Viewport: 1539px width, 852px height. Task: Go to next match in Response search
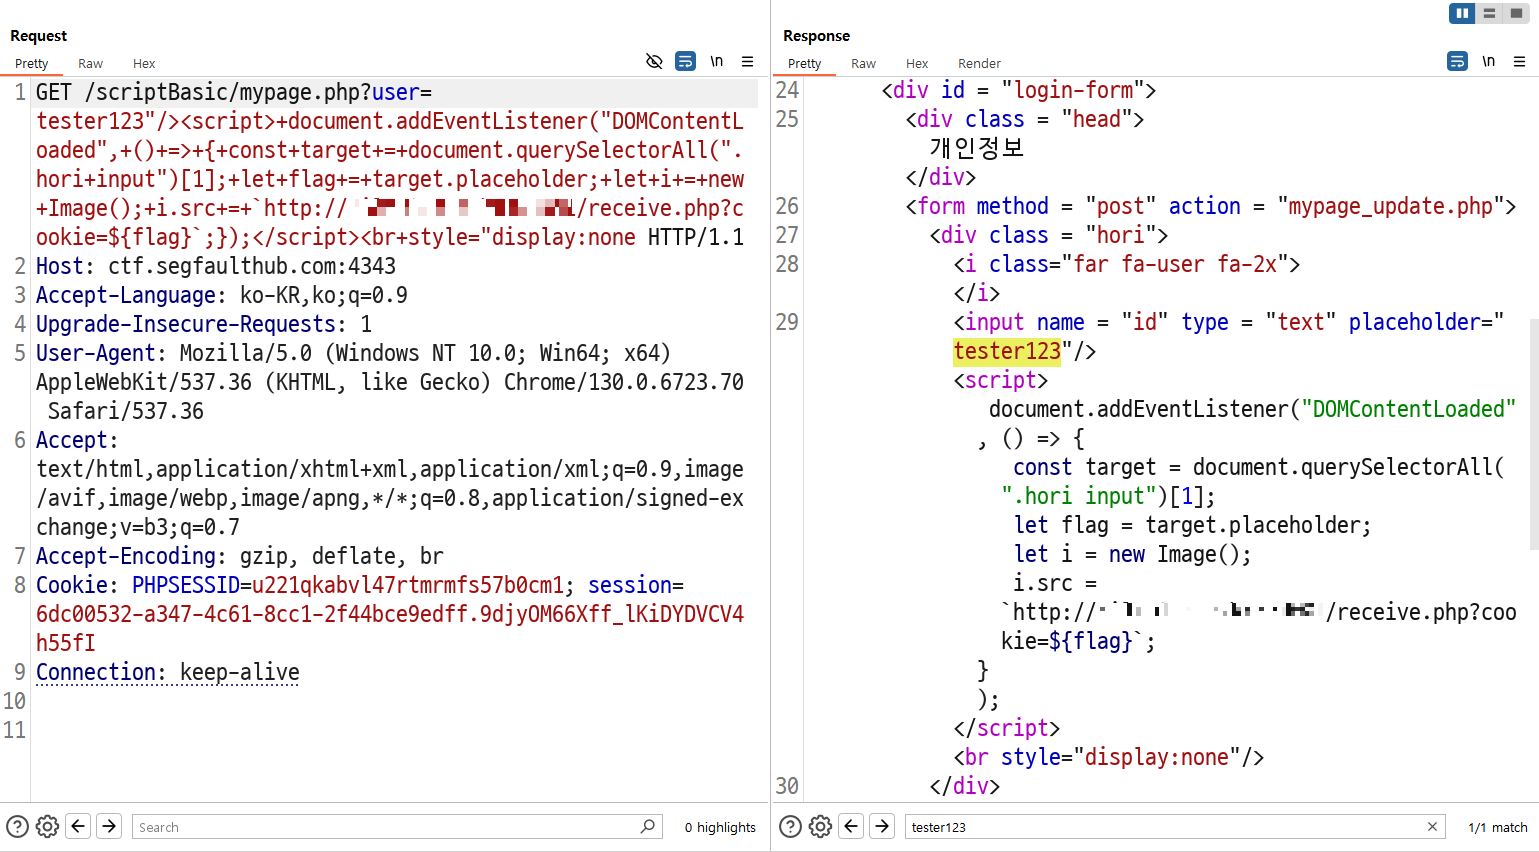(882, 826)
